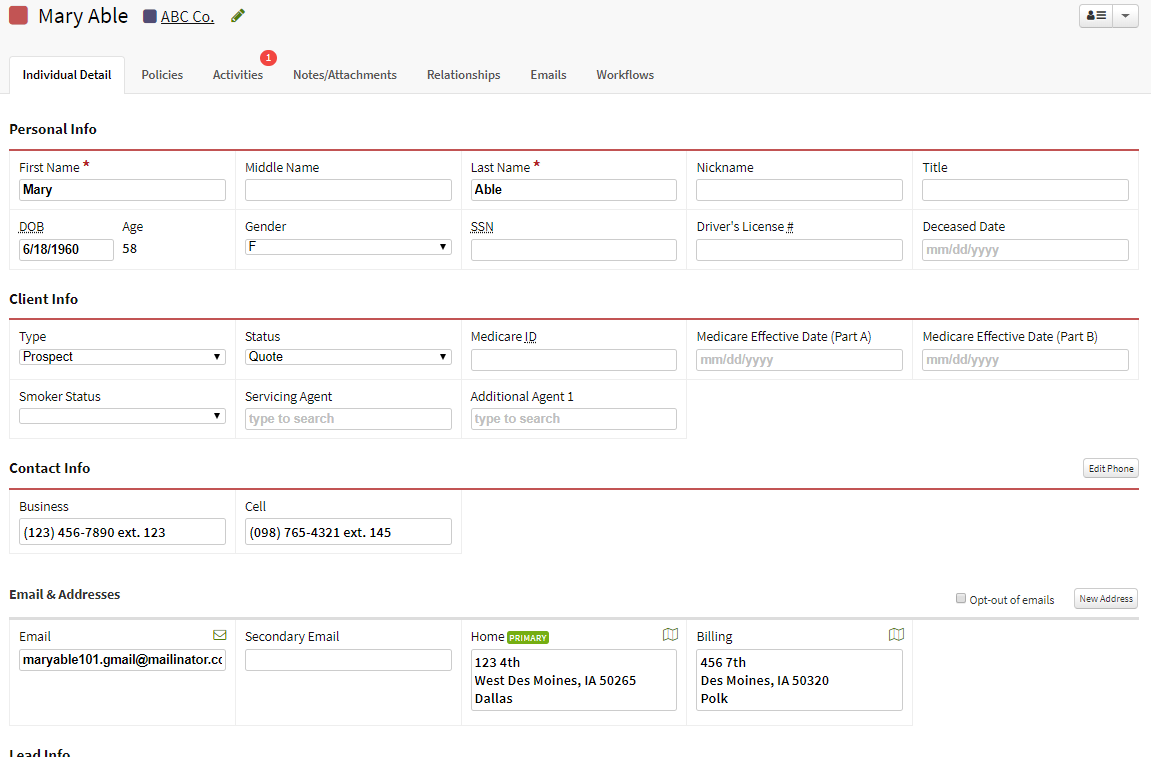
Task: Click the map icon on Billing address
Action: point(895,635)
